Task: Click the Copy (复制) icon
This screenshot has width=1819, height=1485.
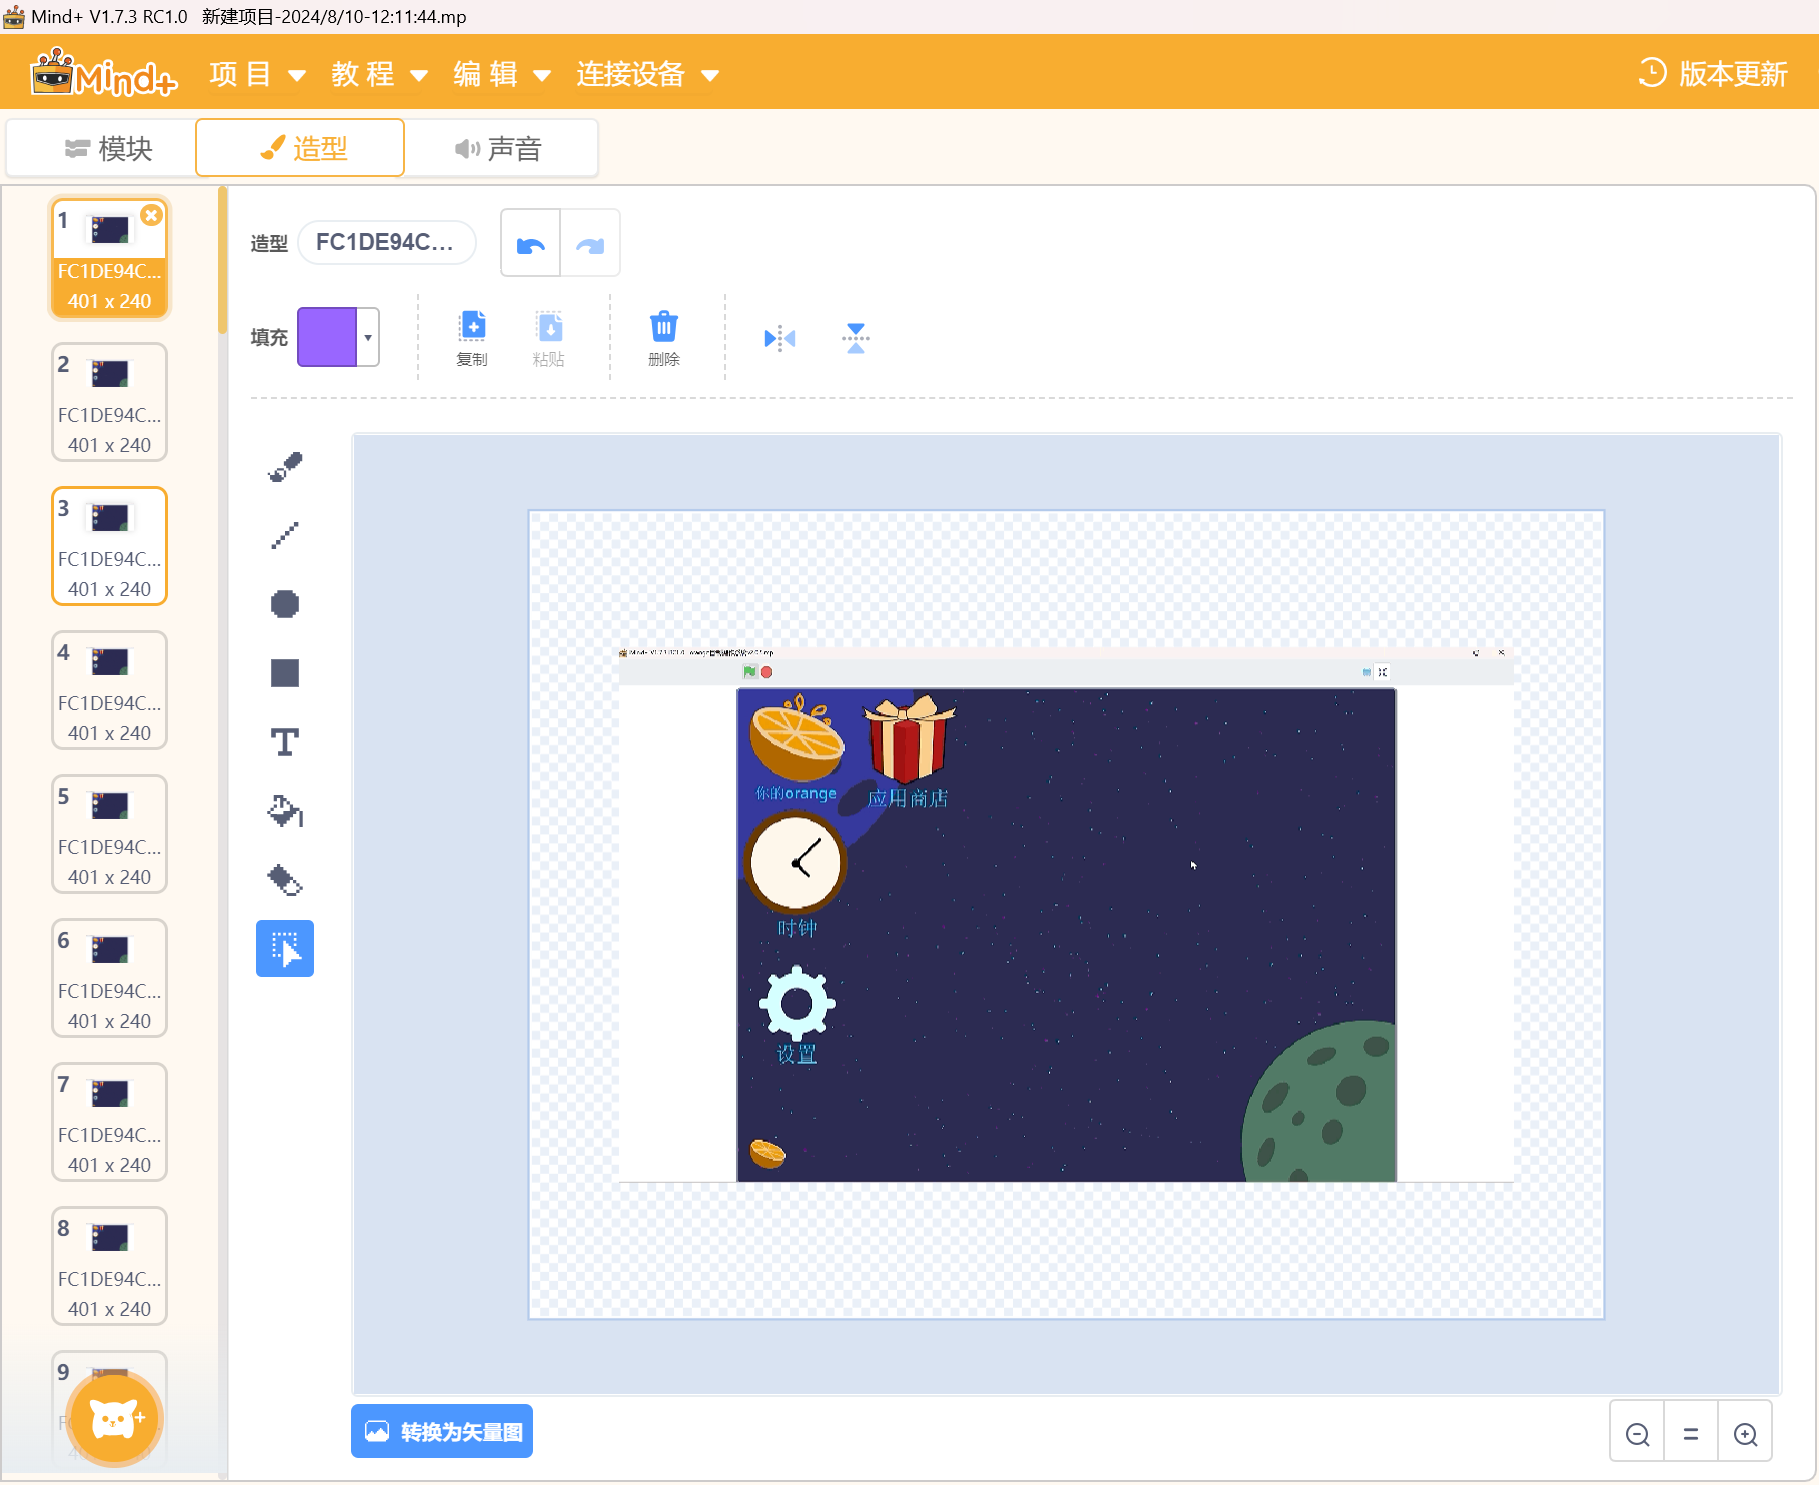Action: tap(472, 338)
